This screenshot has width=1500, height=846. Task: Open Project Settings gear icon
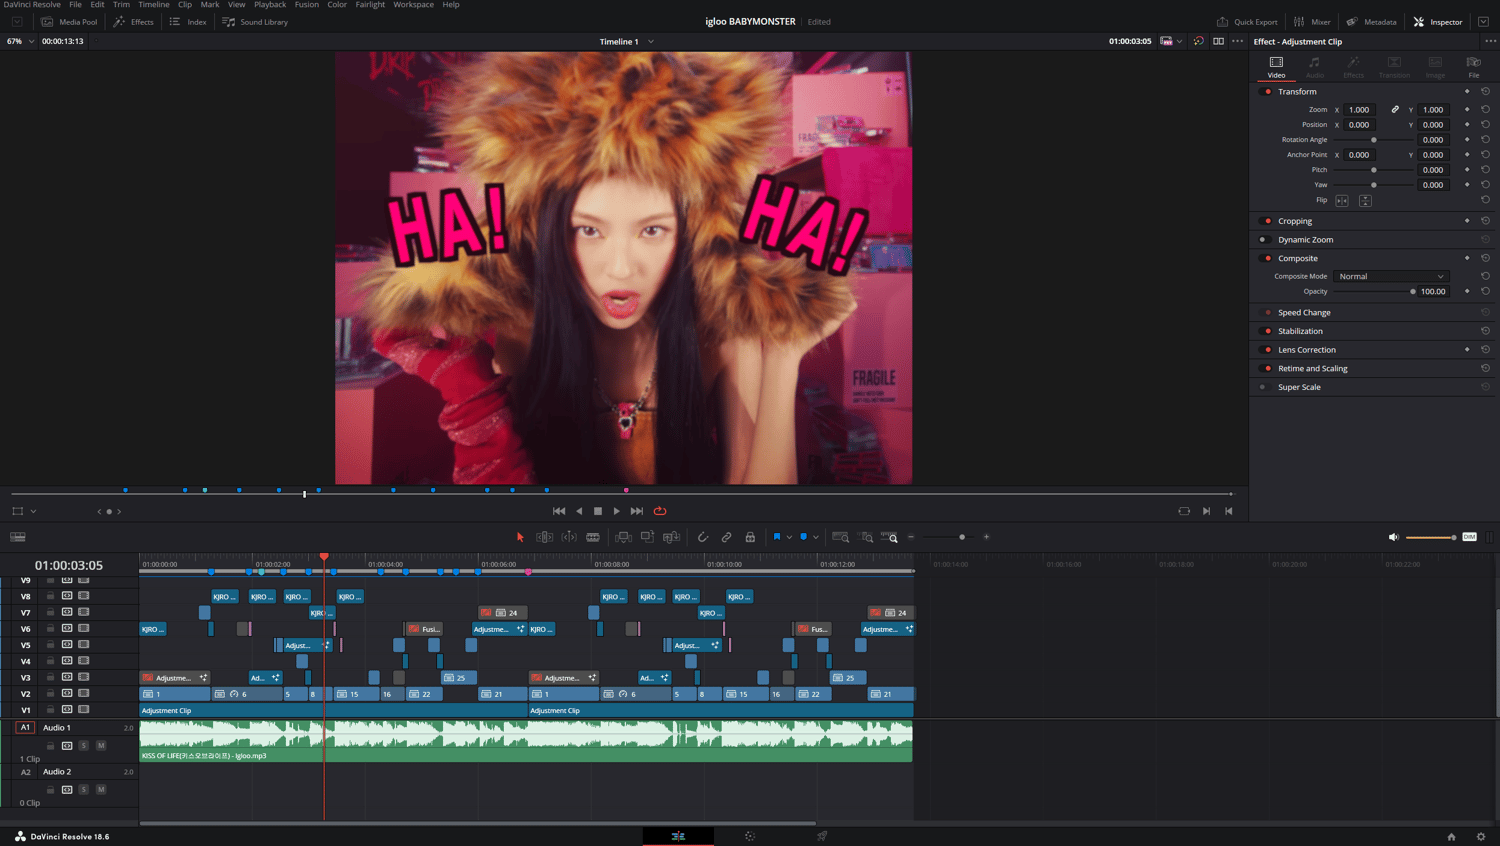(x=1481, y=836)
